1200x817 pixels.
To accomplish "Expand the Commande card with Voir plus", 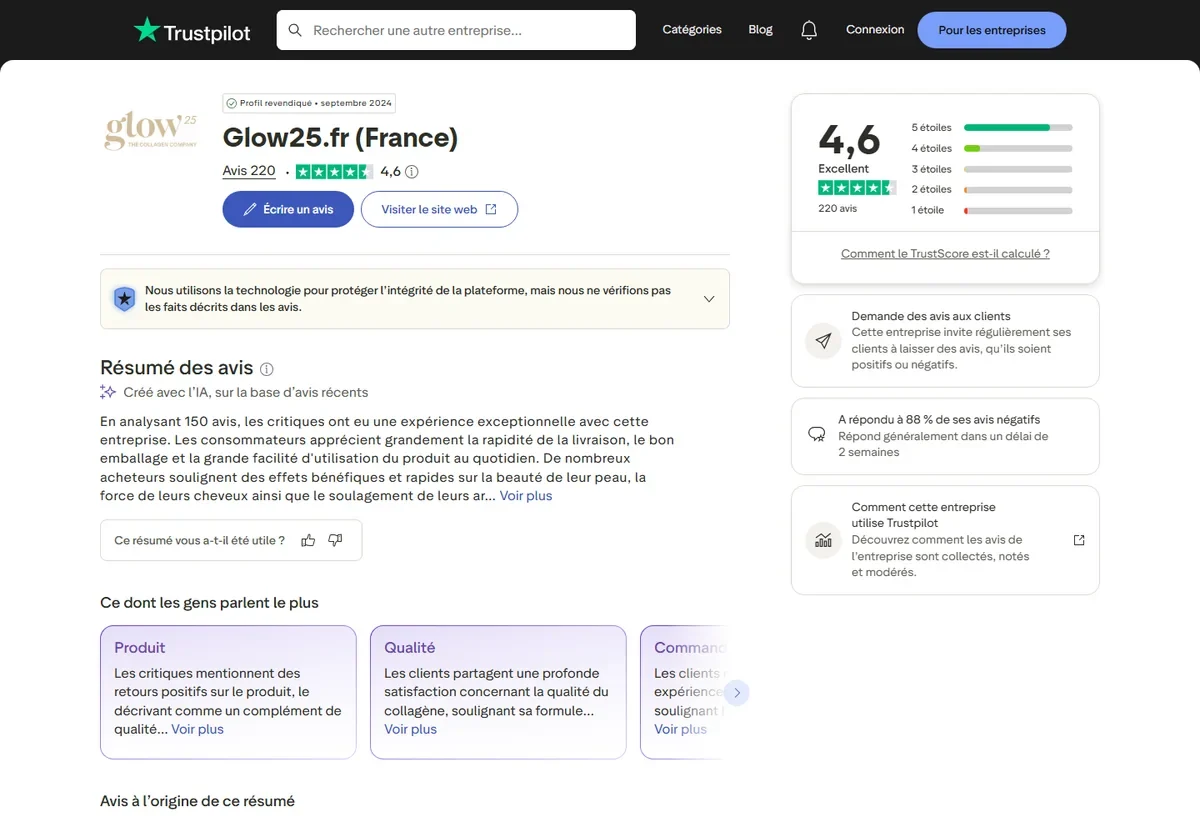I will click(x=681, y=729).
